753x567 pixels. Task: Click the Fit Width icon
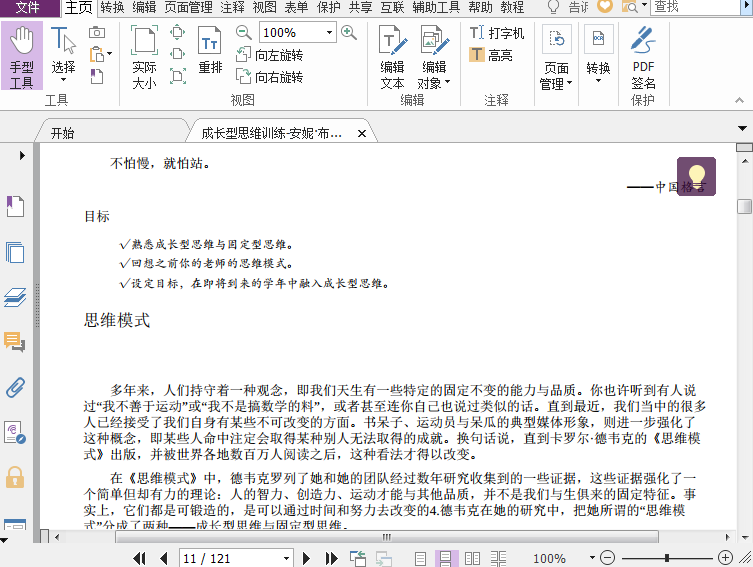coord(178,53)
